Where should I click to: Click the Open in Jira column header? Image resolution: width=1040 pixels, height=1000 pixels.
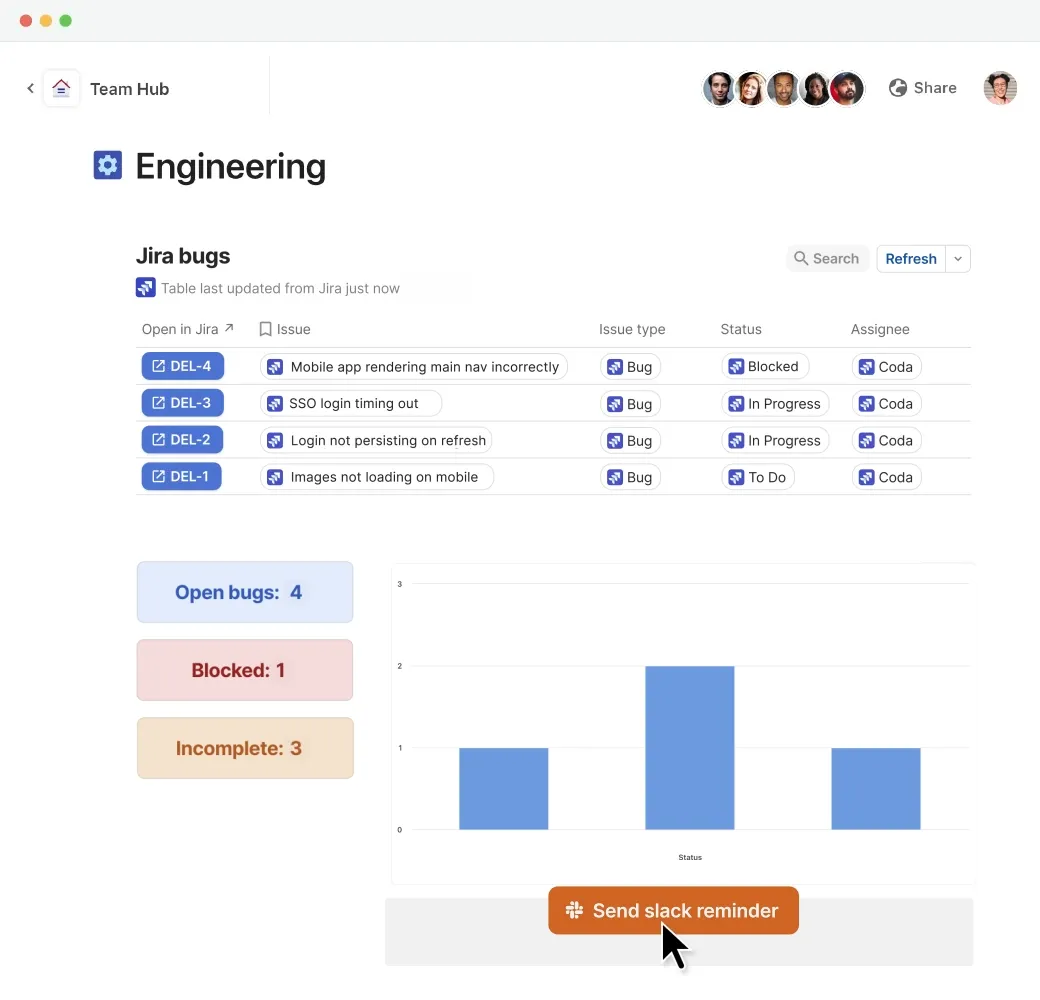pyautogui.click(x=188, y=329)
